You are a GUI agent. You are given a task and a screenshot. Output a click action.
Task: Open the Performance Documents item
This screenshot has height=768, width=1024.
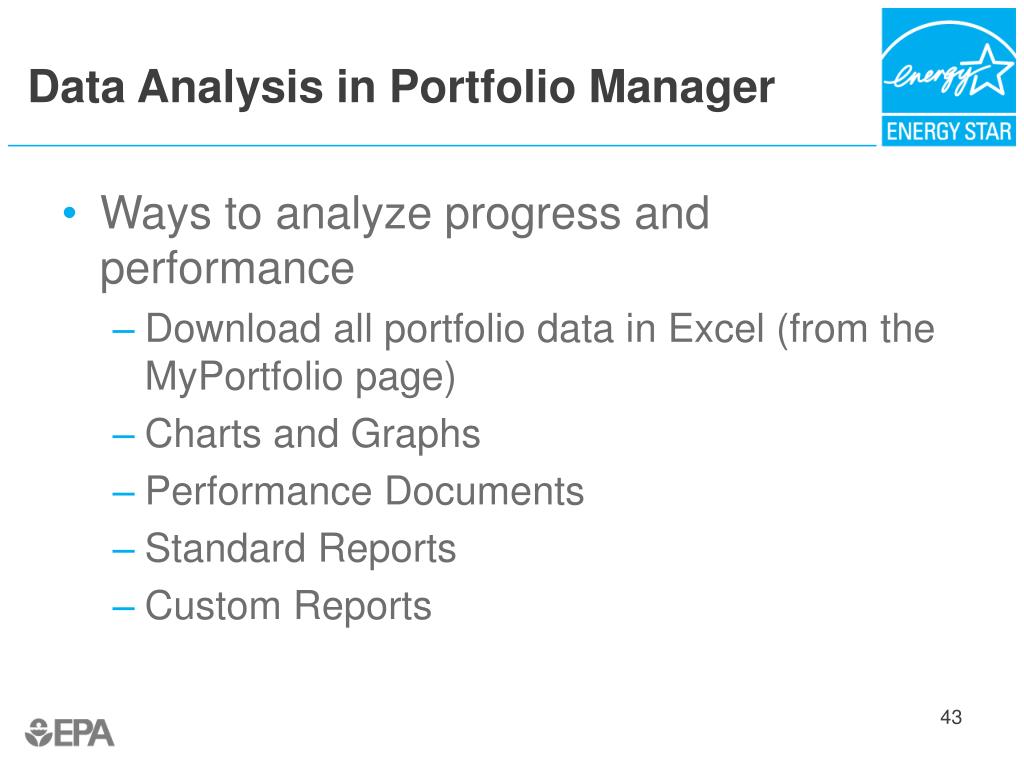[364, 491]
